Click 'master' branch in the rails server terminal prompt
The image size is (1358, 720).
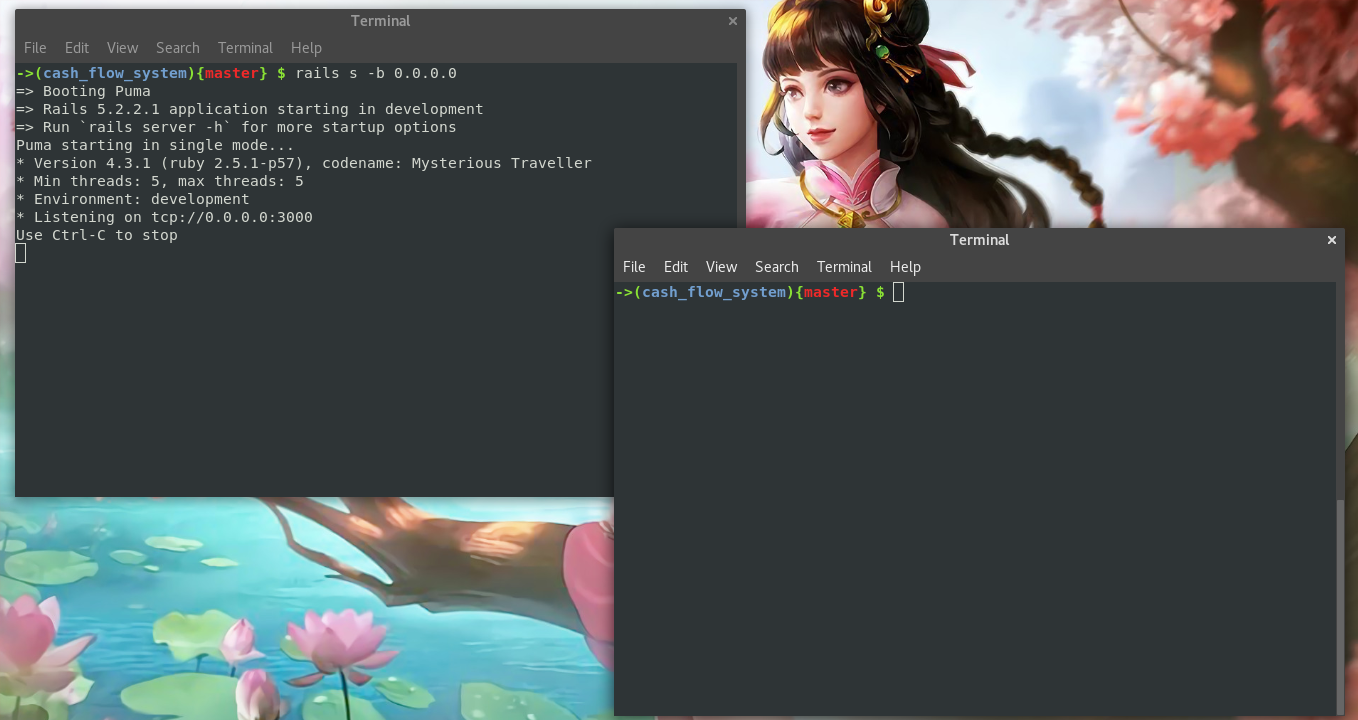click(x=232, y=74)
